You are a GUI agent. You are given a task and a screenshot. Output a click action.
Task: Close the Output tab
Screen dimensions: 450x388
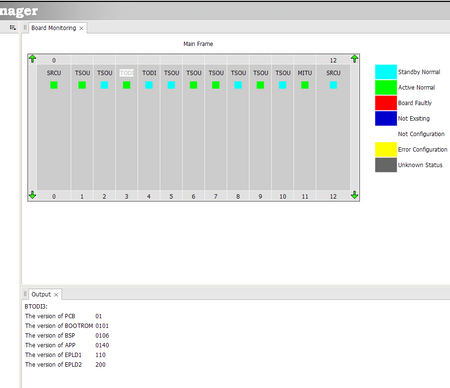tap(56, 295)
